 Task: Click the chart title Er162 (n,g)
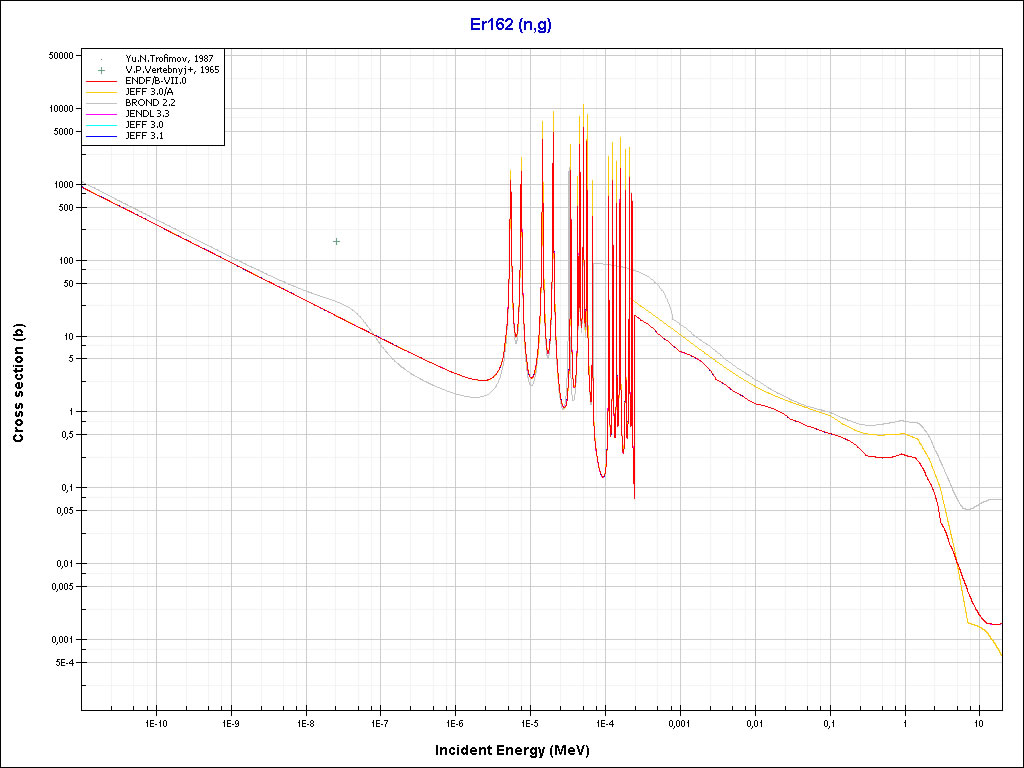(511, 25)
